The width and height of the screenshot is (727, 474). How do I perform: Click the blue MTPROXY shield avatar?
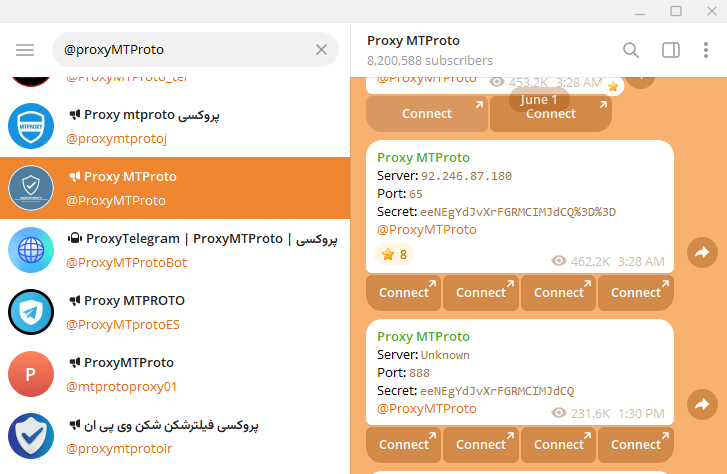click(x=31, y=126)
